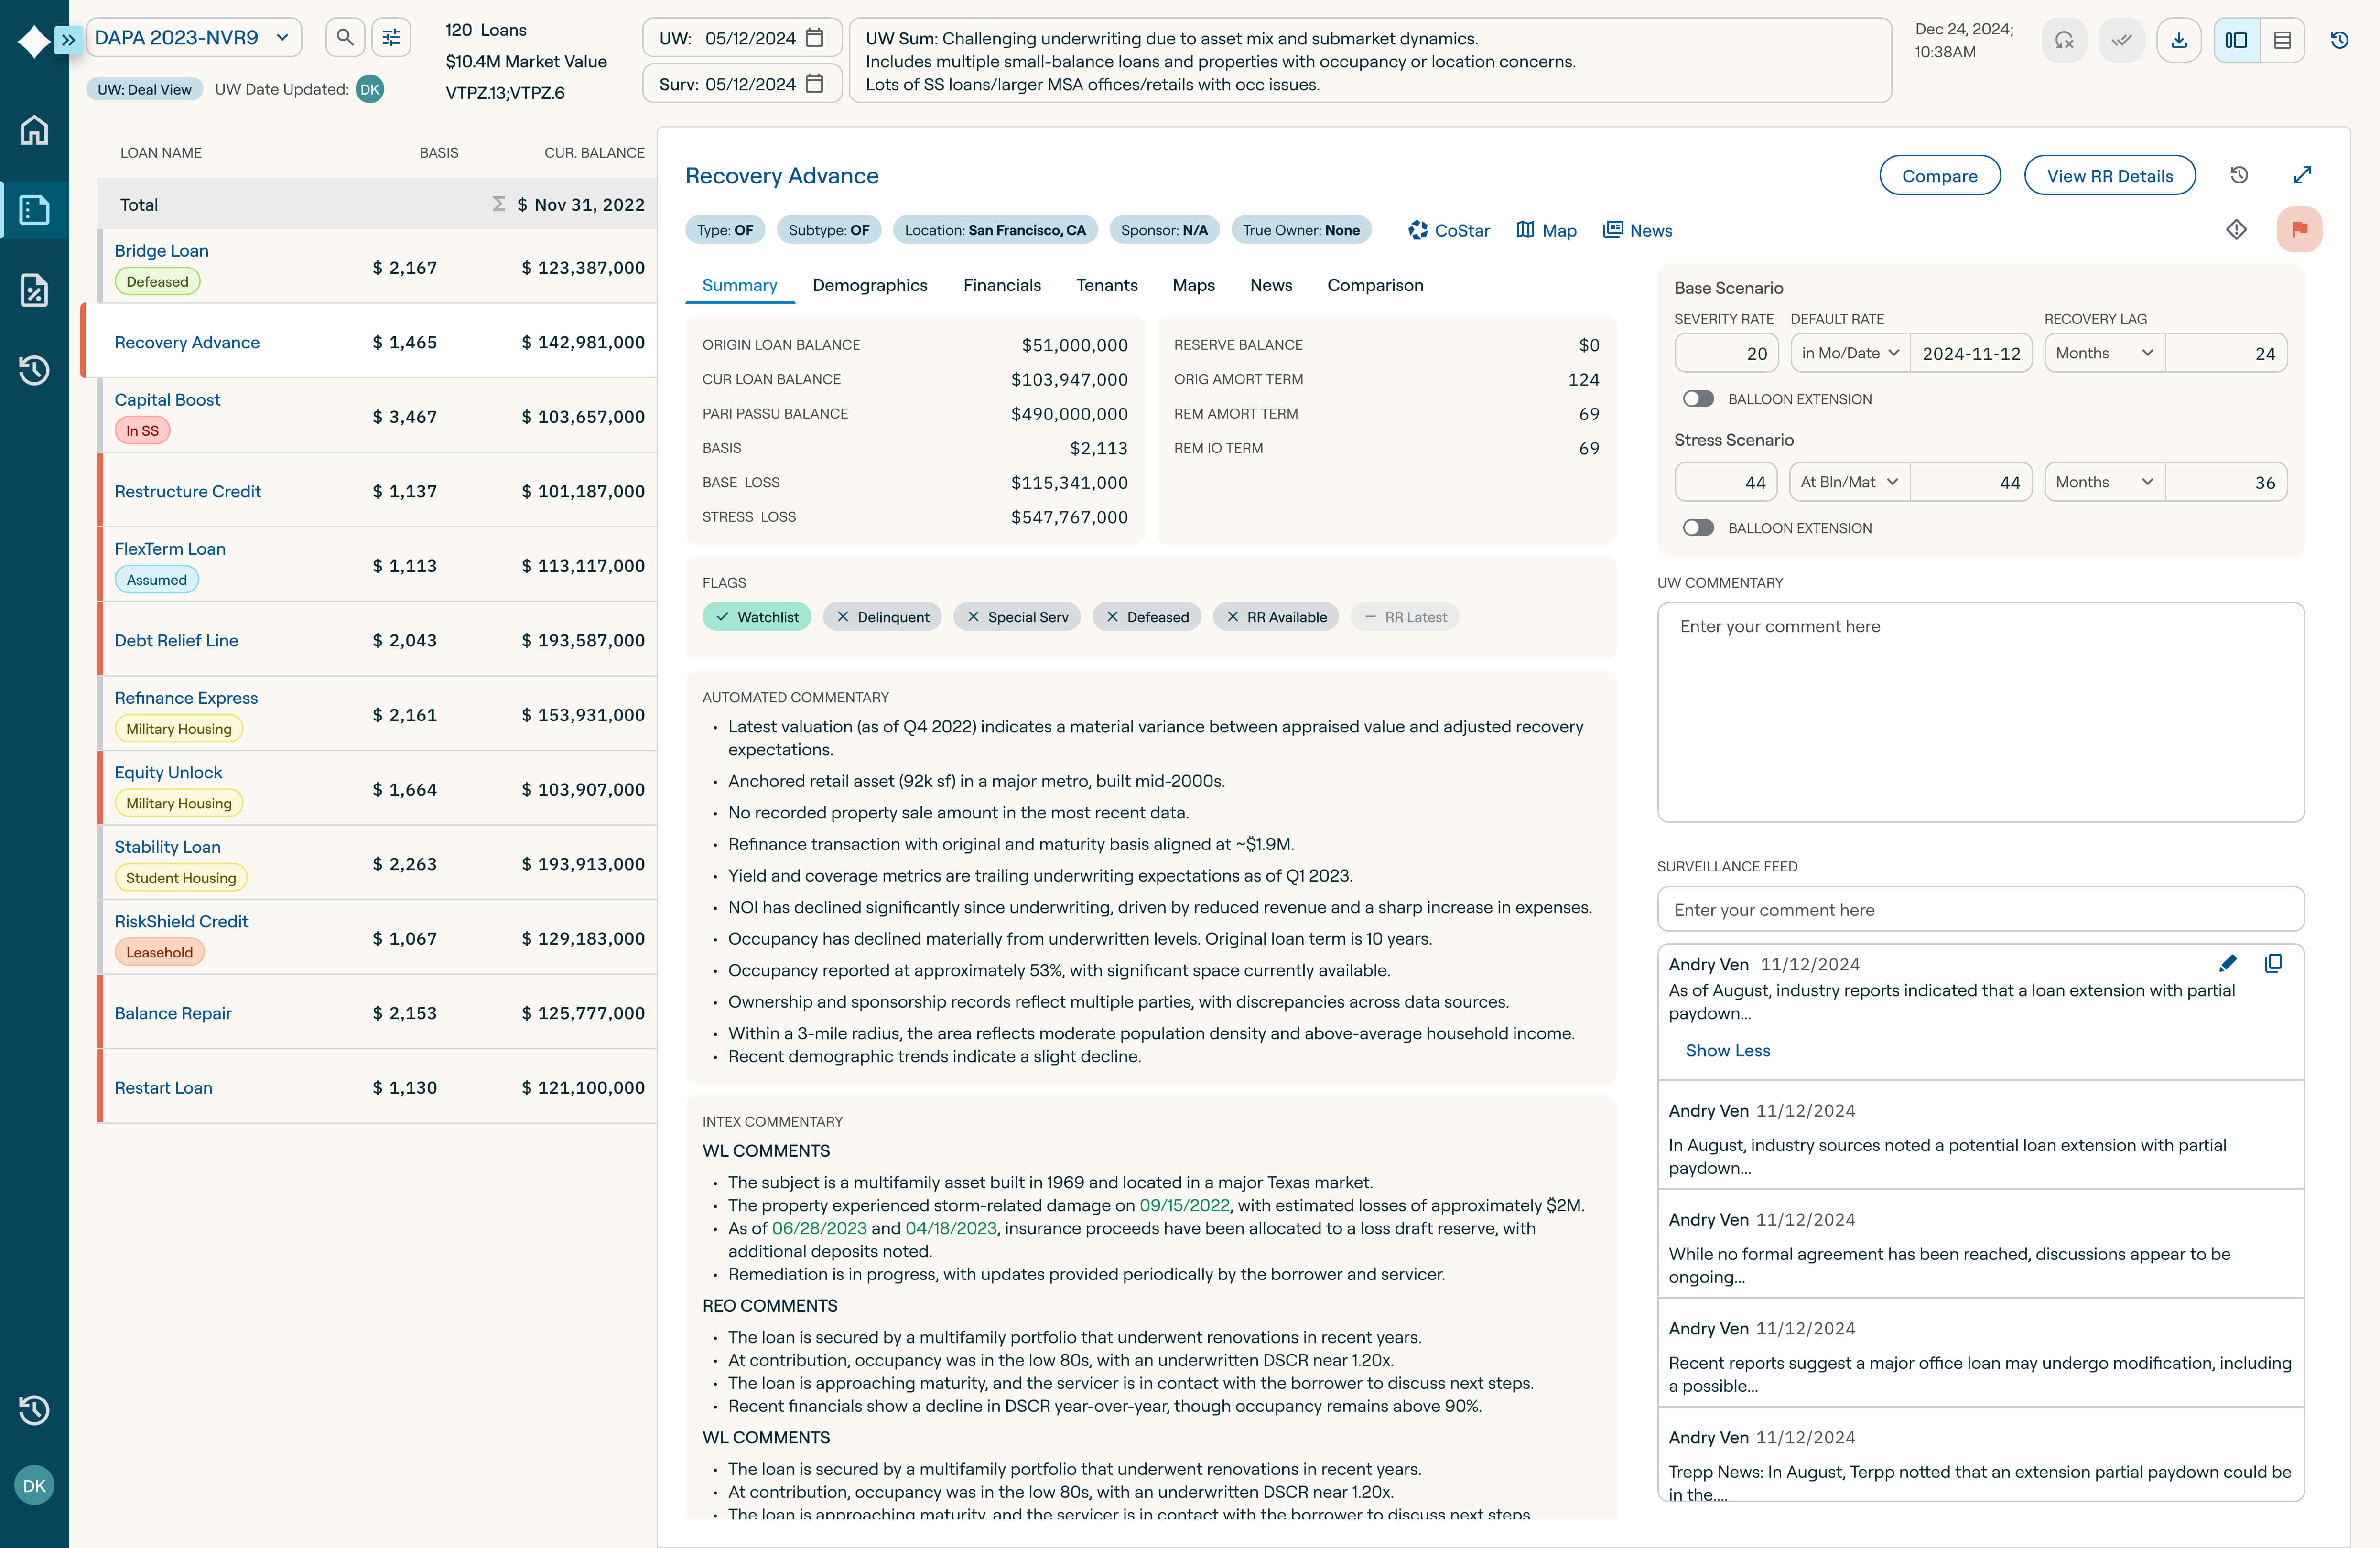Screen dimensions: 2380x1548
Task: Enable Stress Scenario balloon extension toggle
Action: pyautogui.click(x=1698, y=528)
